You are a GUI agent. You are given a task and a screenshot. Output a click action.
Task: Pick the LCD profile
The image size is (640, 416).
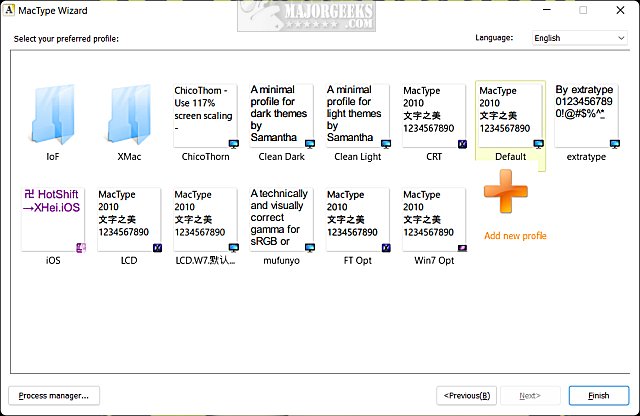point(129,219)
